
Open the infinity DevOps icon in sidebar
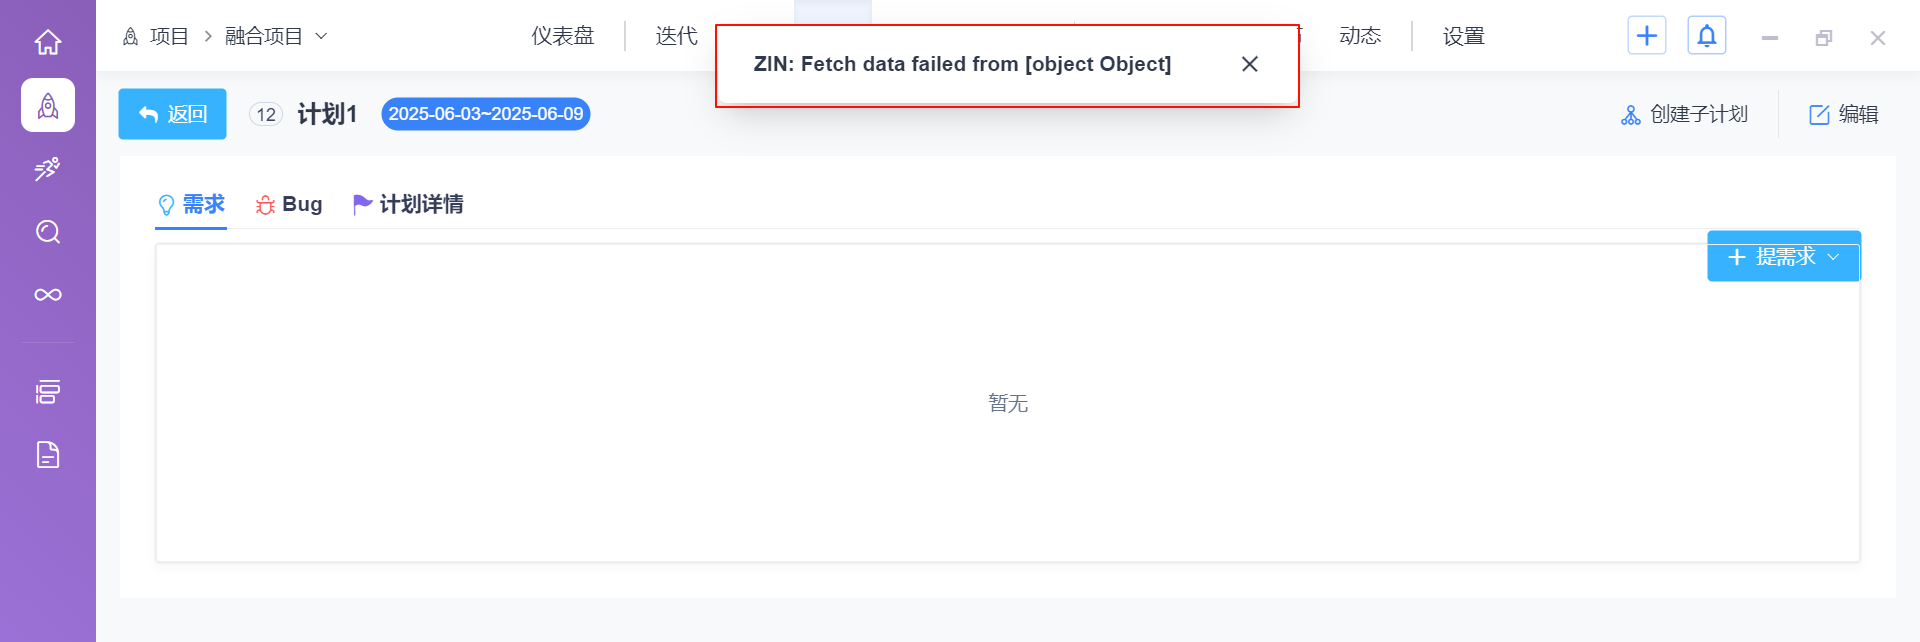[x=48, y=295]
